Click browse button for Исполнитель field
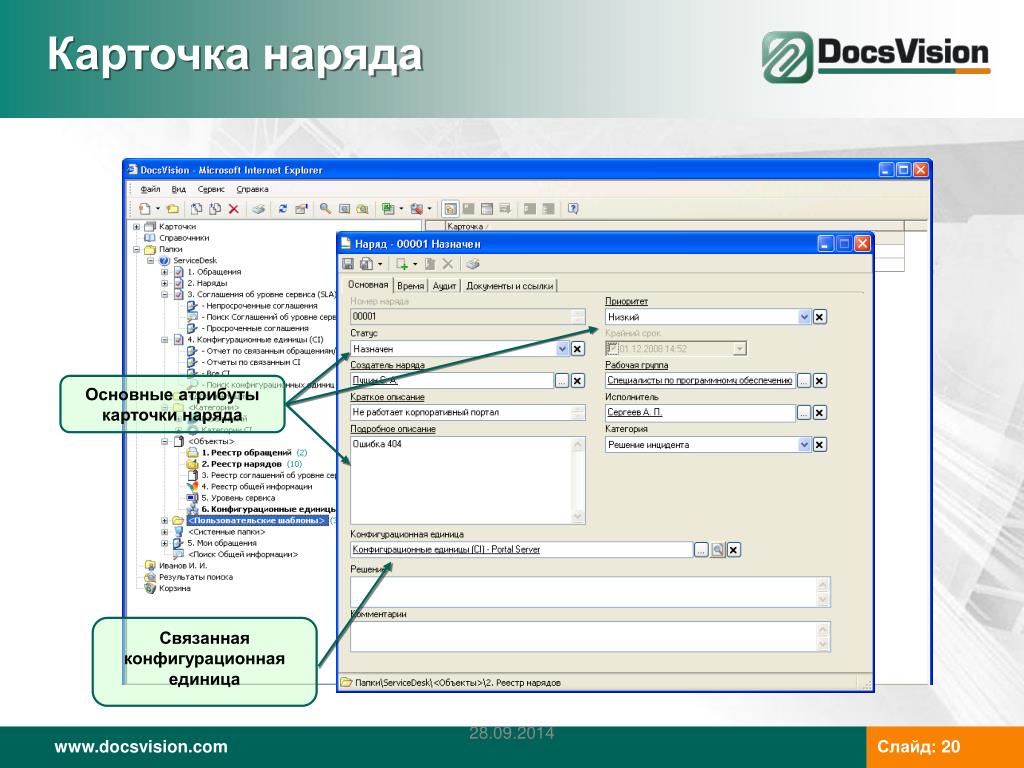This screenshot has height=768, width=1024. coord(804,413)
